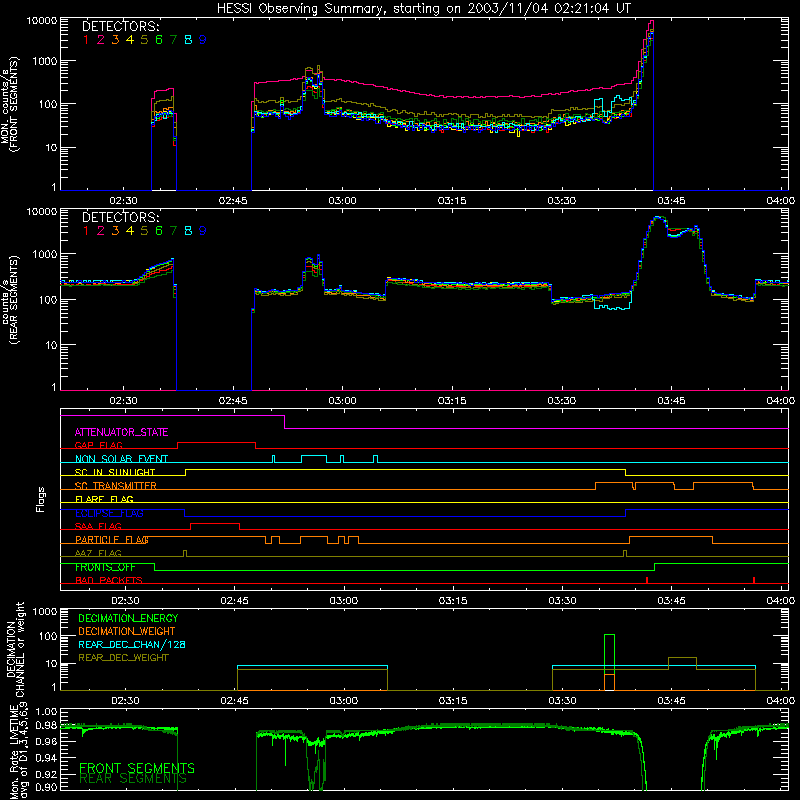Click detector 3 in rear segments legend
The width and height of the screenshot is (800, 800).
pyautogui.click(x=115, y=231)
